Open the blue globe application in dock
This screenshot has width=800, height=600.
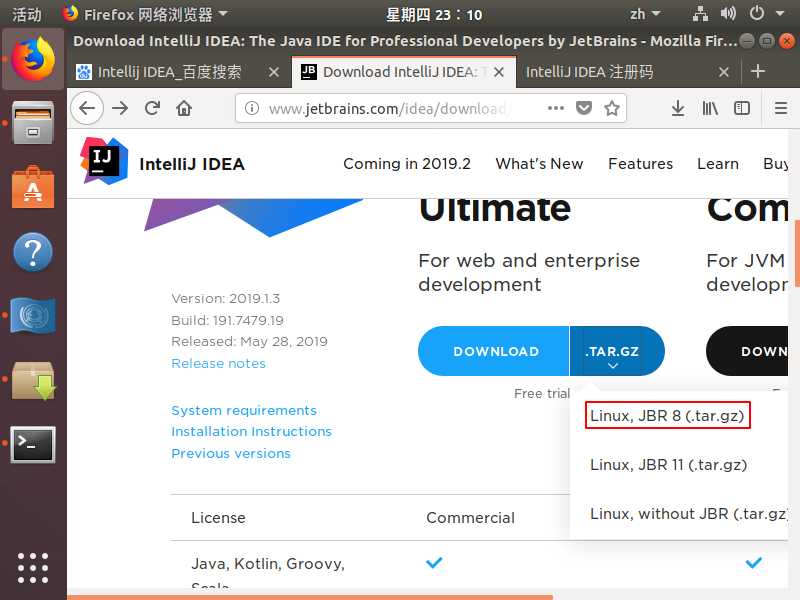pos(33,315)
